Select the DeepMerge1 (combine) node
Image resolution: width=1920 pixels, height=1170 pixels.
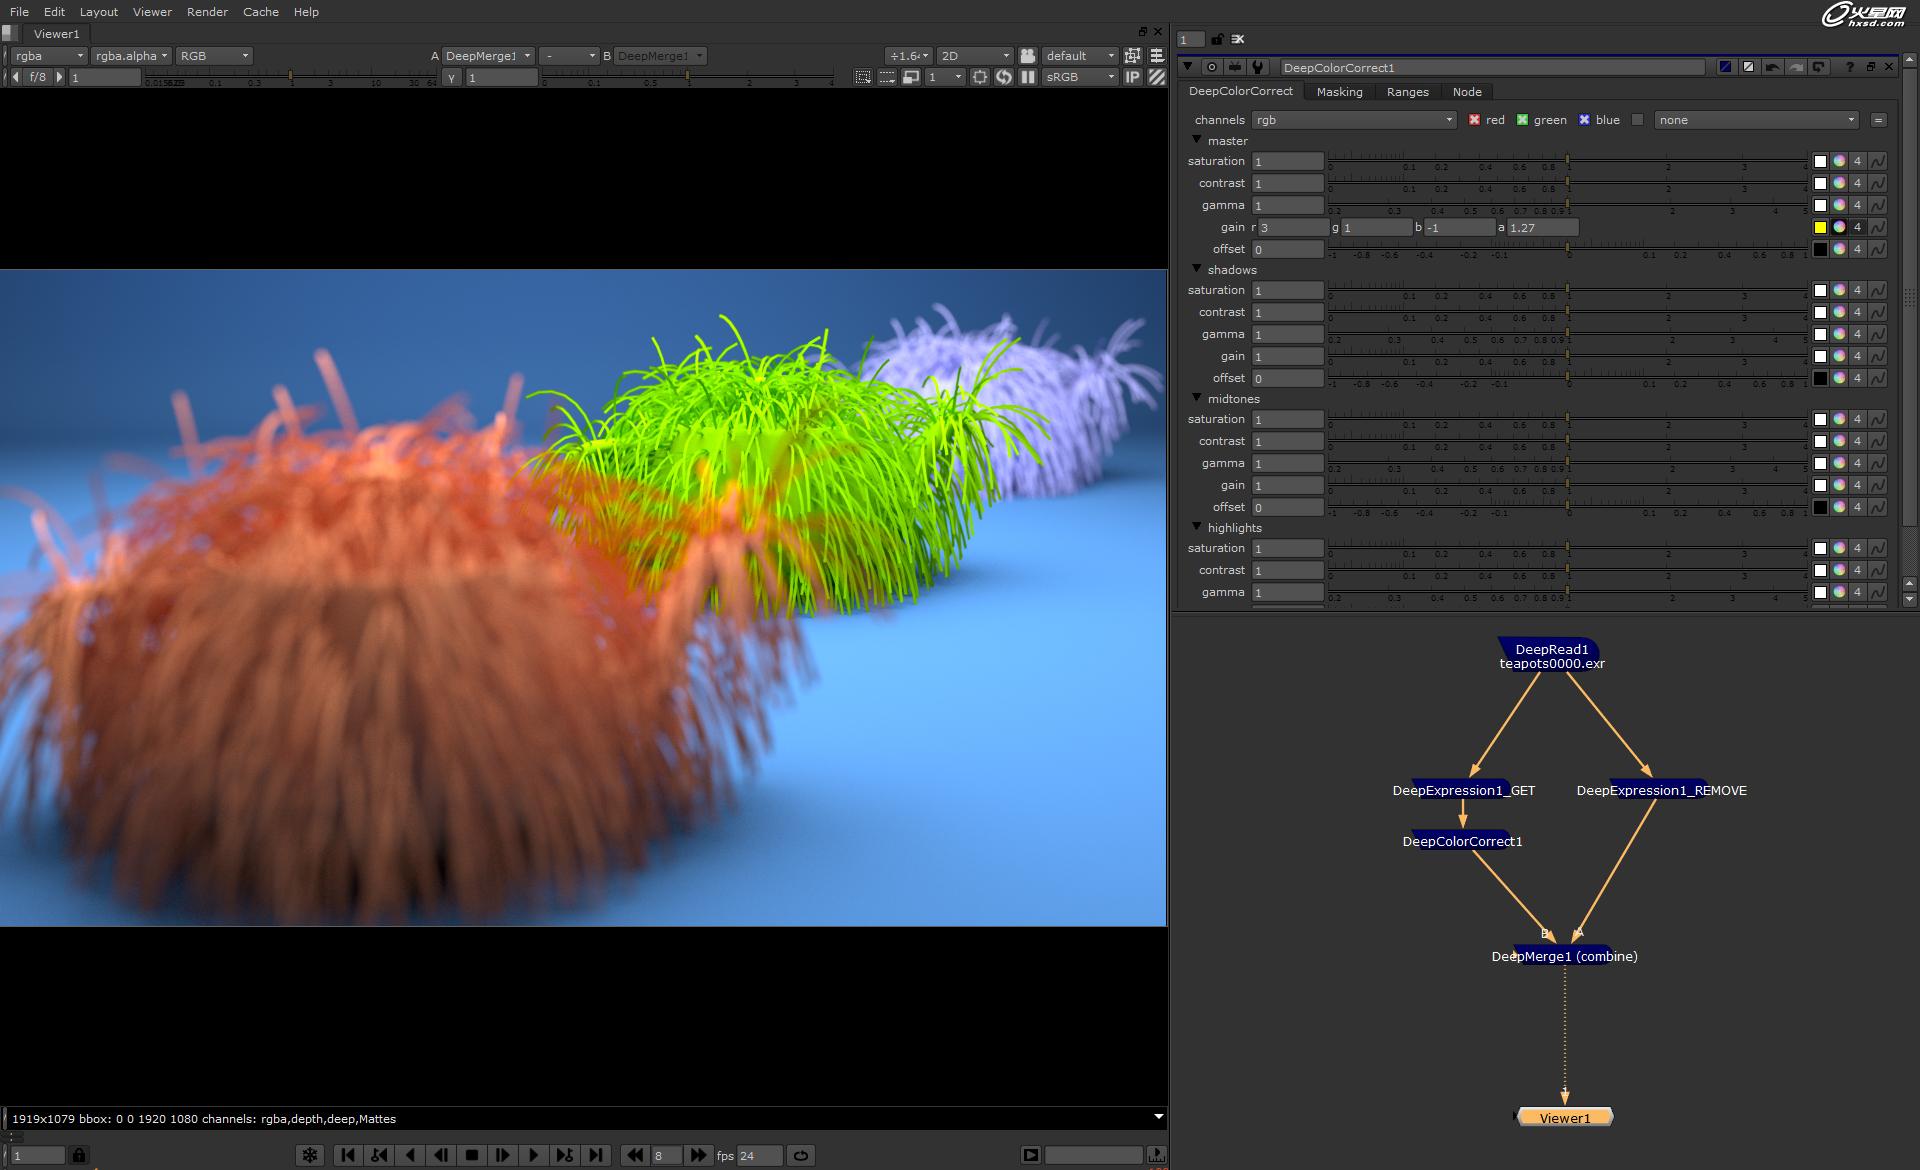click(1564, 956)
